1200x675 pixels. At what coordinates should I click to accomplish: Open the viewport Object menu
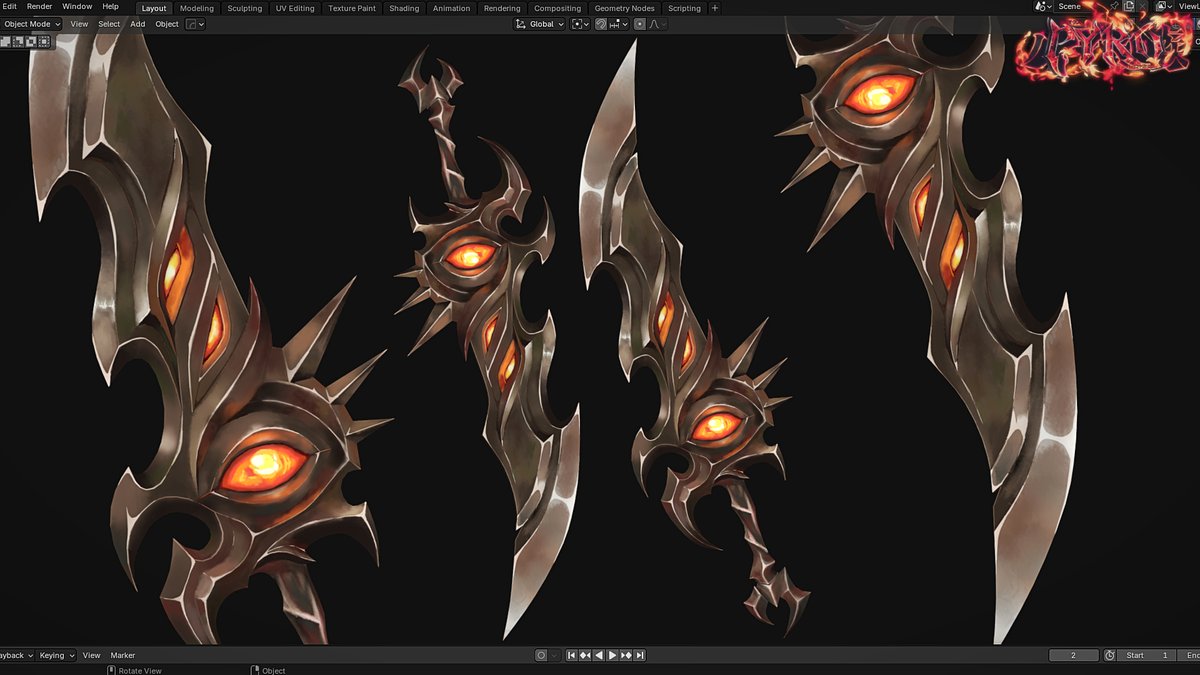click(x=167, y=24)
